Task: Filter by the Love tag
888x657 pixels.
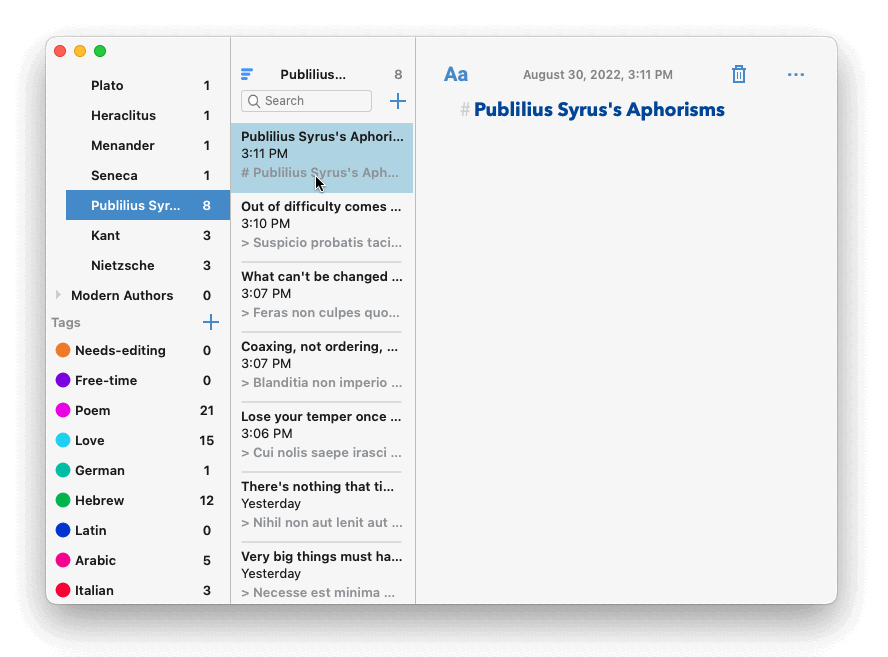Action: [x=138, y=440]
